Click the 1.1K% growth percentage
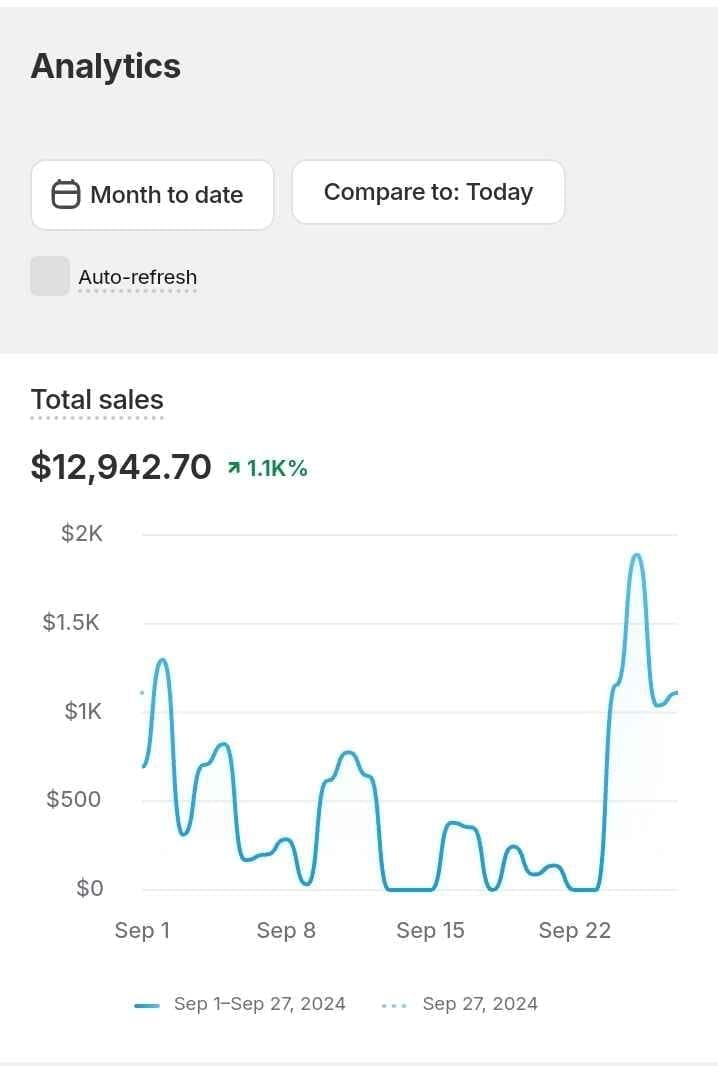 click(x=277, y=467)
